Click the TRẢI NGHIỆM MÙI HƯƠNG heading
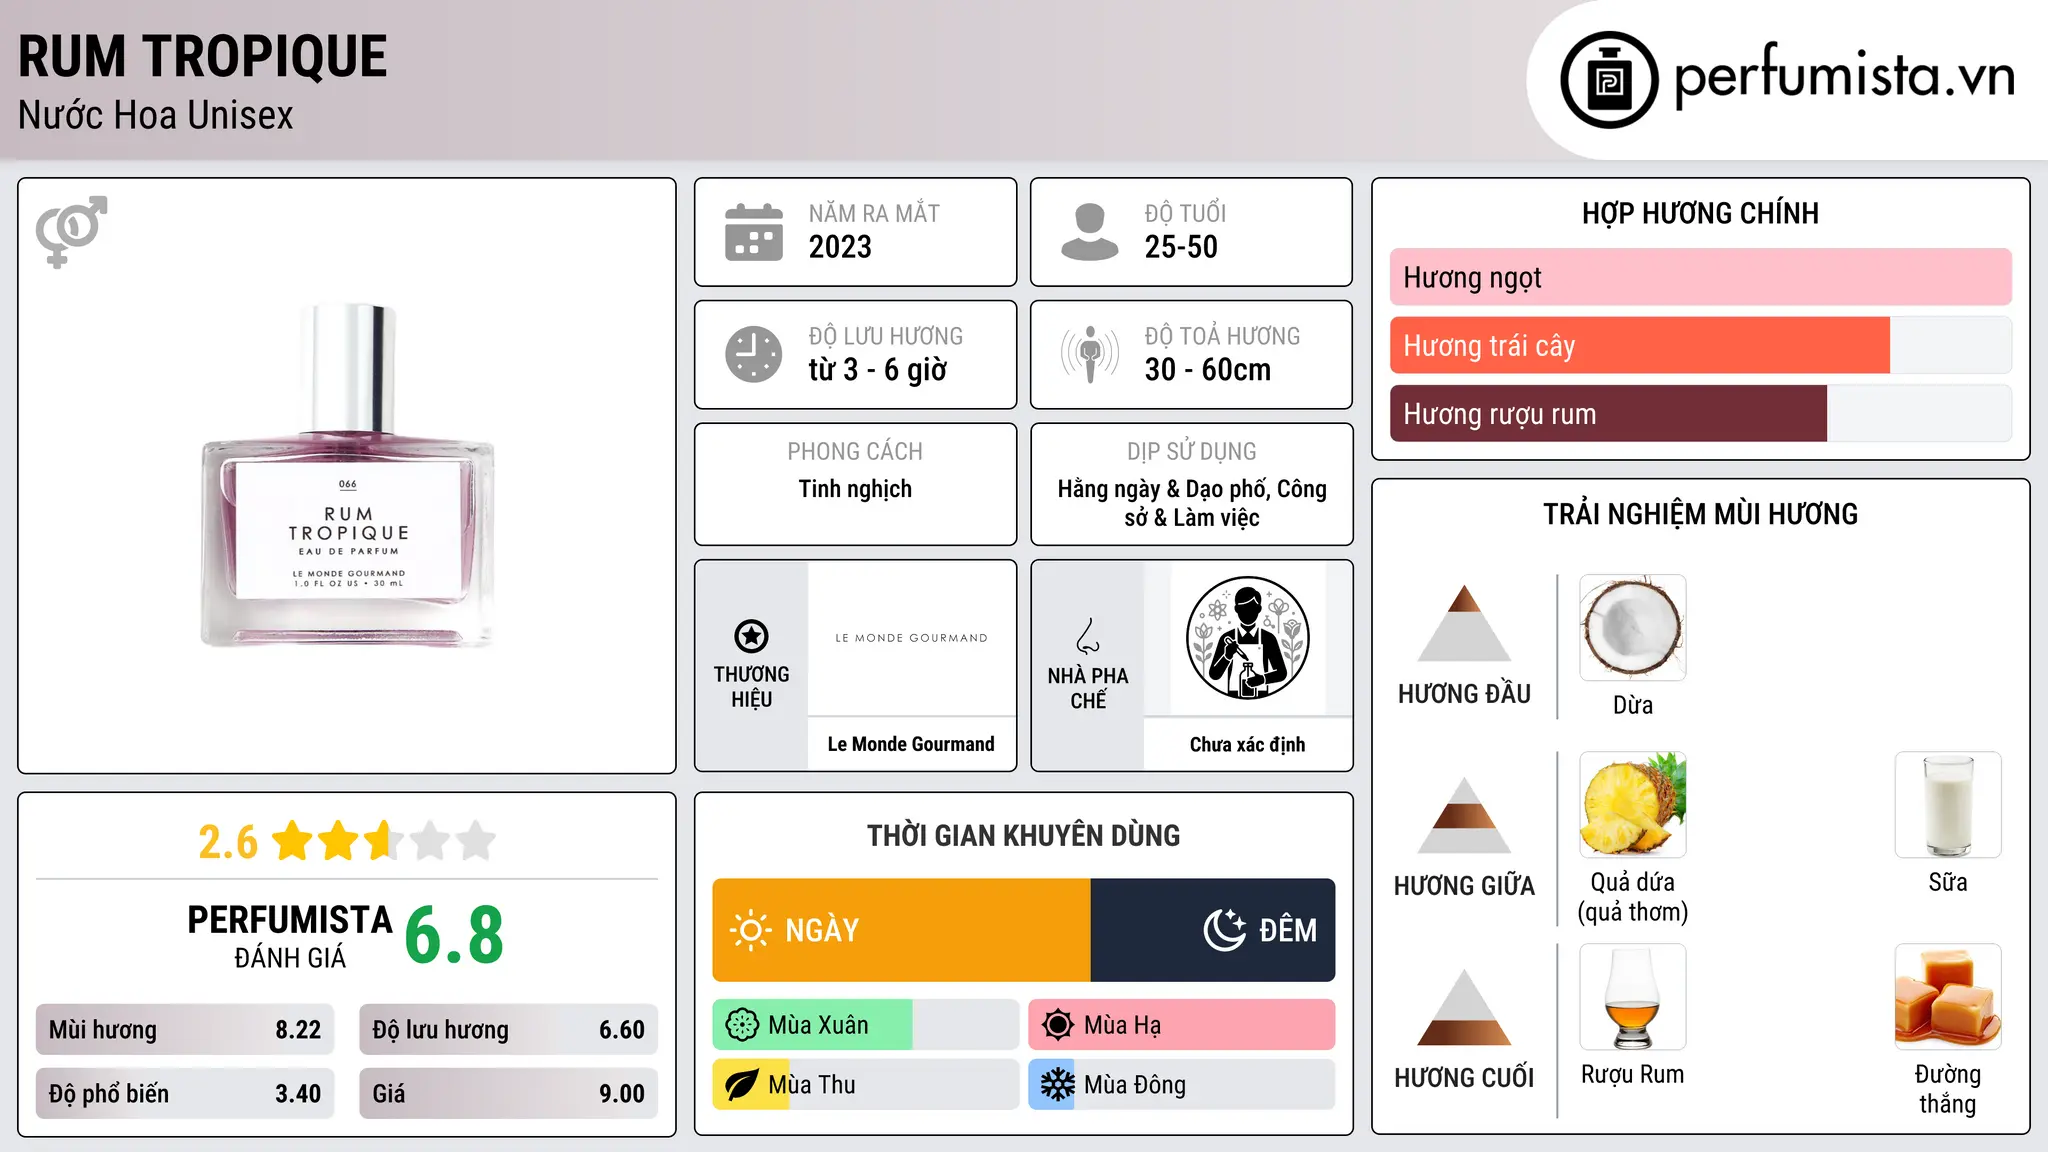The image size is (2048, 1152). click(x=1700, y=515)
